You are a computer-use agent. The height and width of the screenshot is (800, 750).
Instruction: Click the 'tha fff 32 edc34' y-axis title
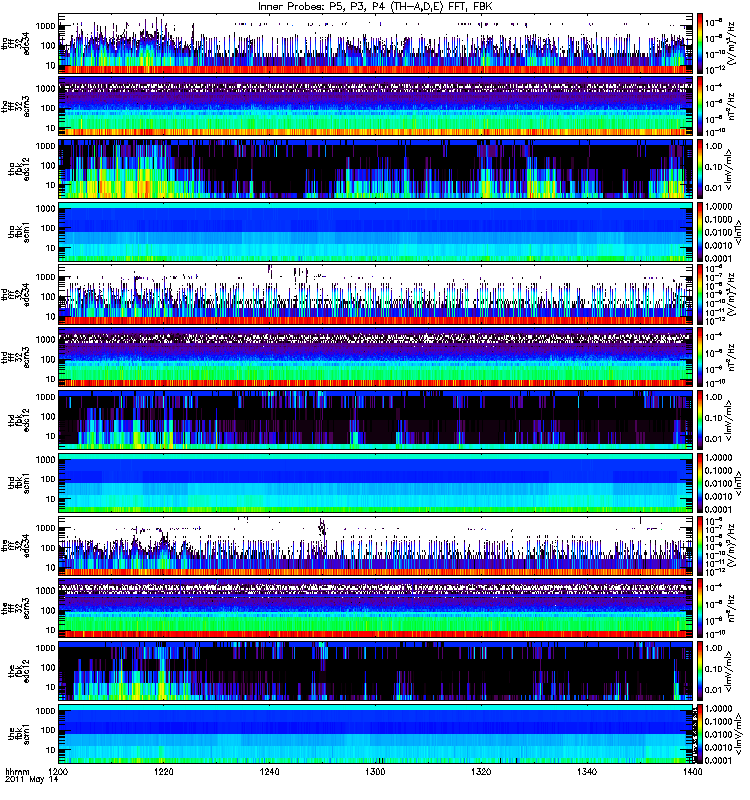coord(16,44)
